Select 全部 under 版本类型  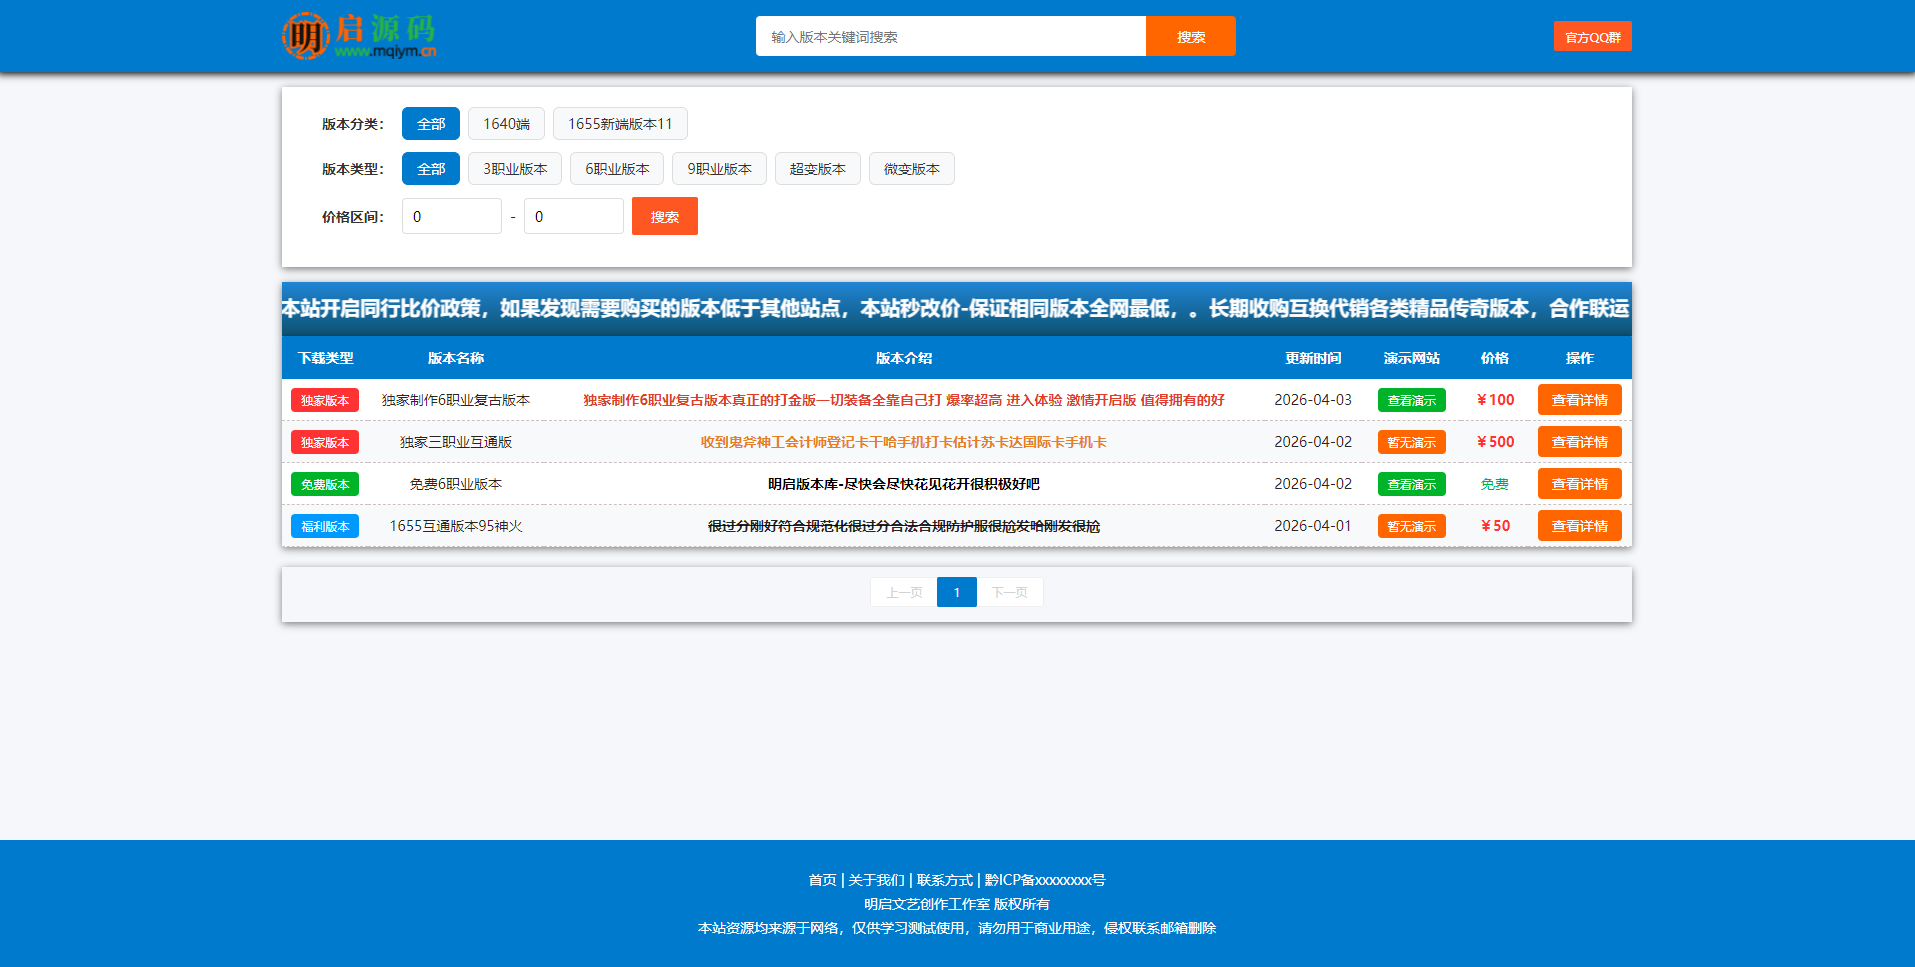tap(430, 168)
